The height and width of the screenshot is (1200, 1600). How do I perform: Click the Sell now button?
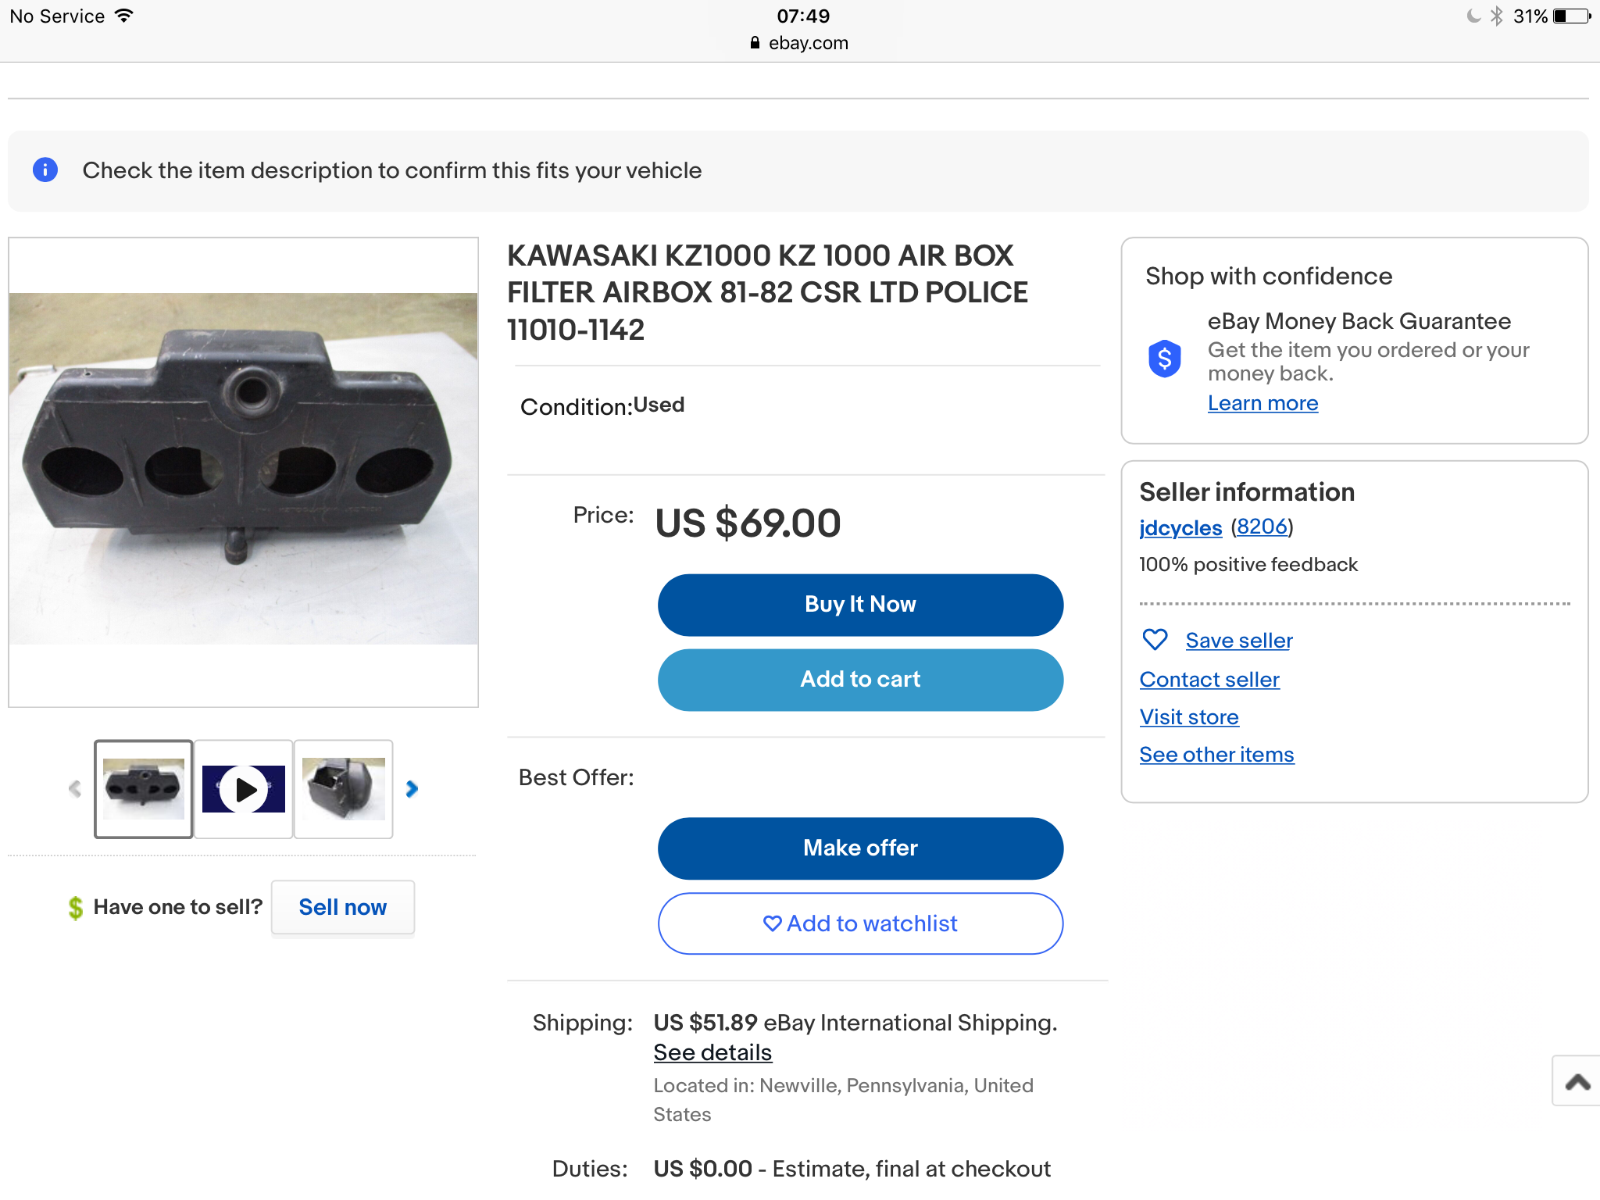(x=343, y=907)
